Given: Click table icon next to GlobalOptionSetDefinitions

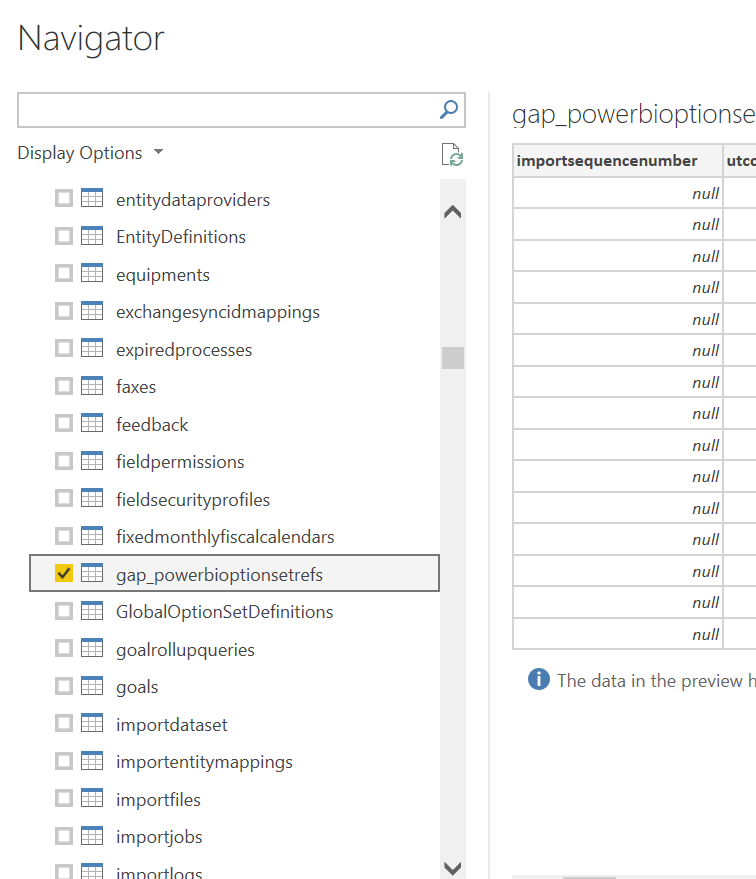Looking at the screenshot, I should (x=92, y=610).
